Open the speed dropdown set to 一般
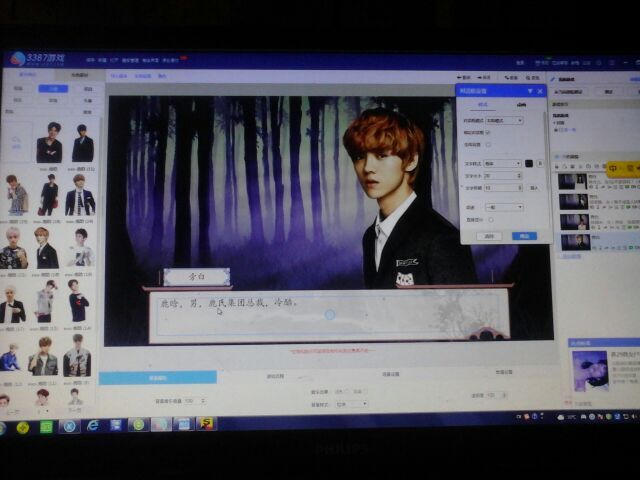The image size is (640, 480). 503,207
